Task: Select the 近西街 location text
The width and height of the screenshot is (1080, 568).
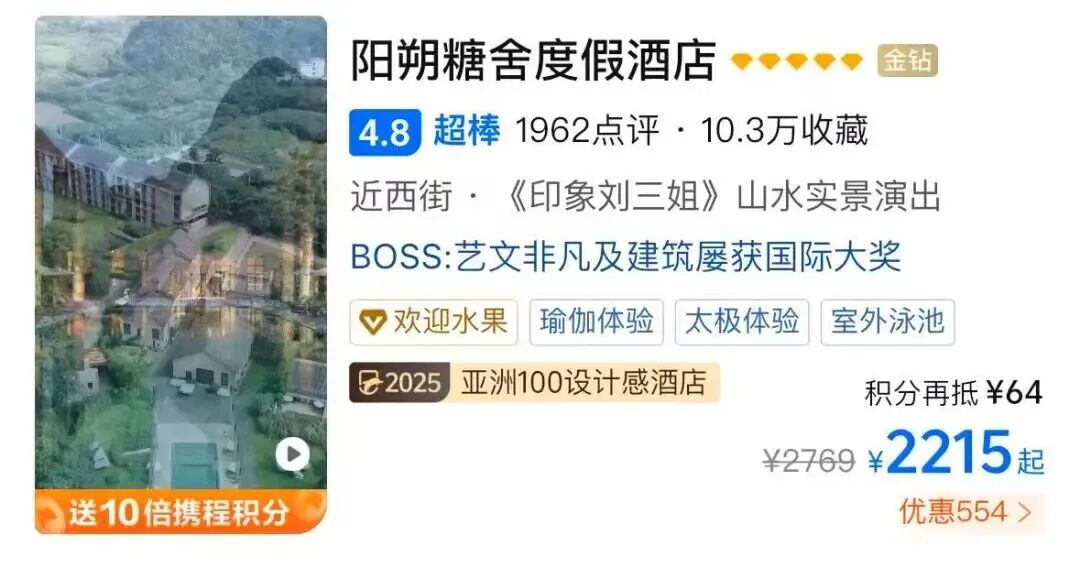Action: (x=402, y=196)
